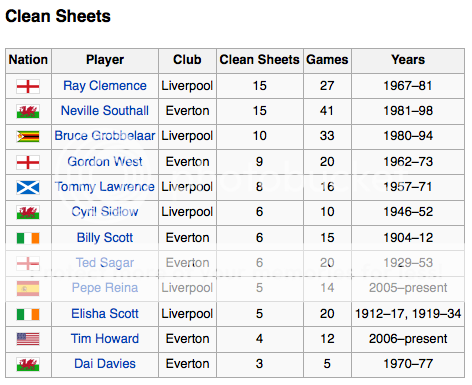472x385 pixels.
Task: Click the Years column header
Action: click(x=408, y=60)
